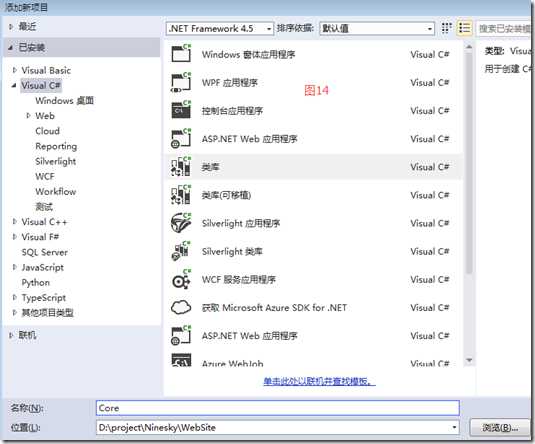The image size is (535, 444).
Task: Expand the Visual C++ node
Action: click(14, 222)
